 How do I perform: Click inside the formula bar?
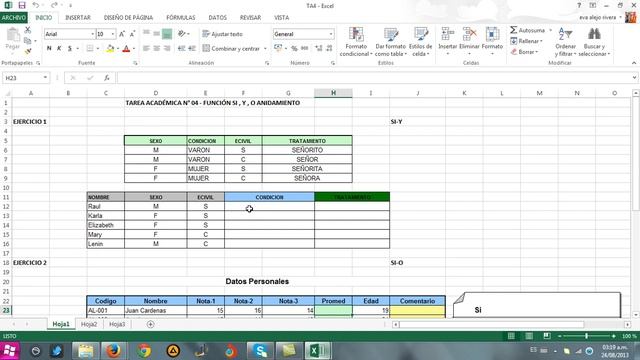[373, 78]
